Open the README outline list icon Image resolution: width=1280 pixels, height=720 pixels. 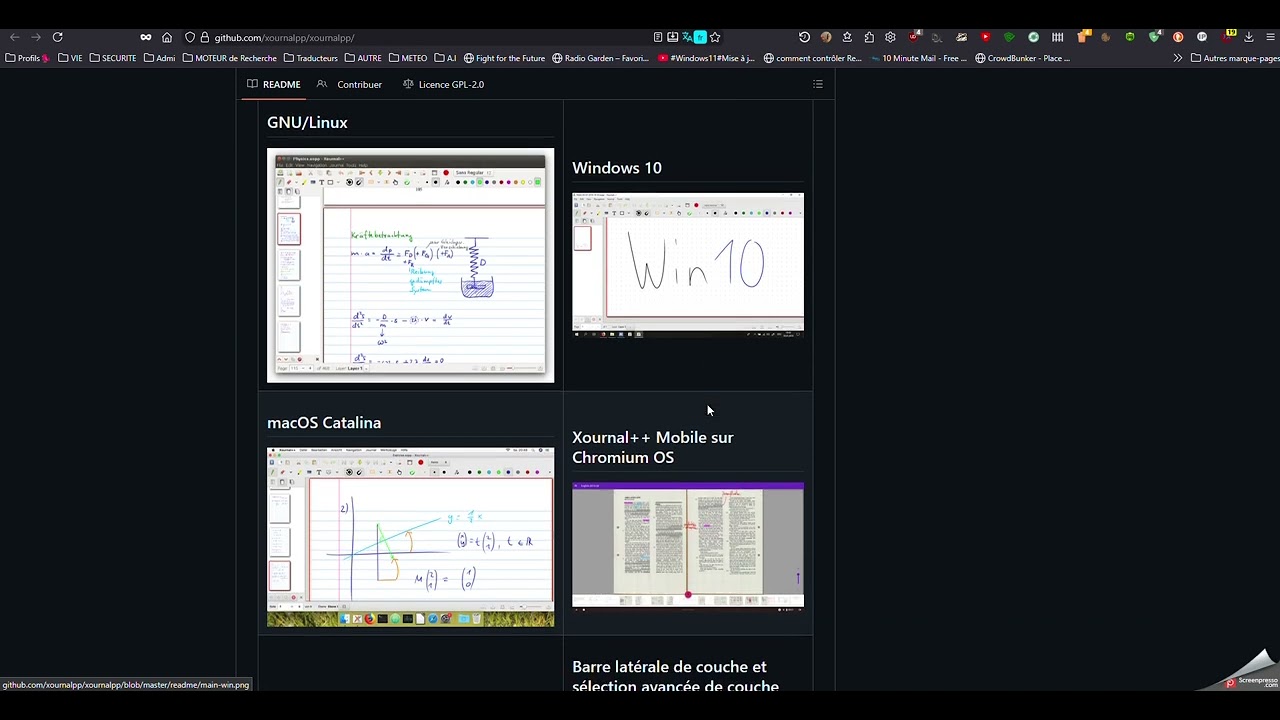[x=818, y=84]
